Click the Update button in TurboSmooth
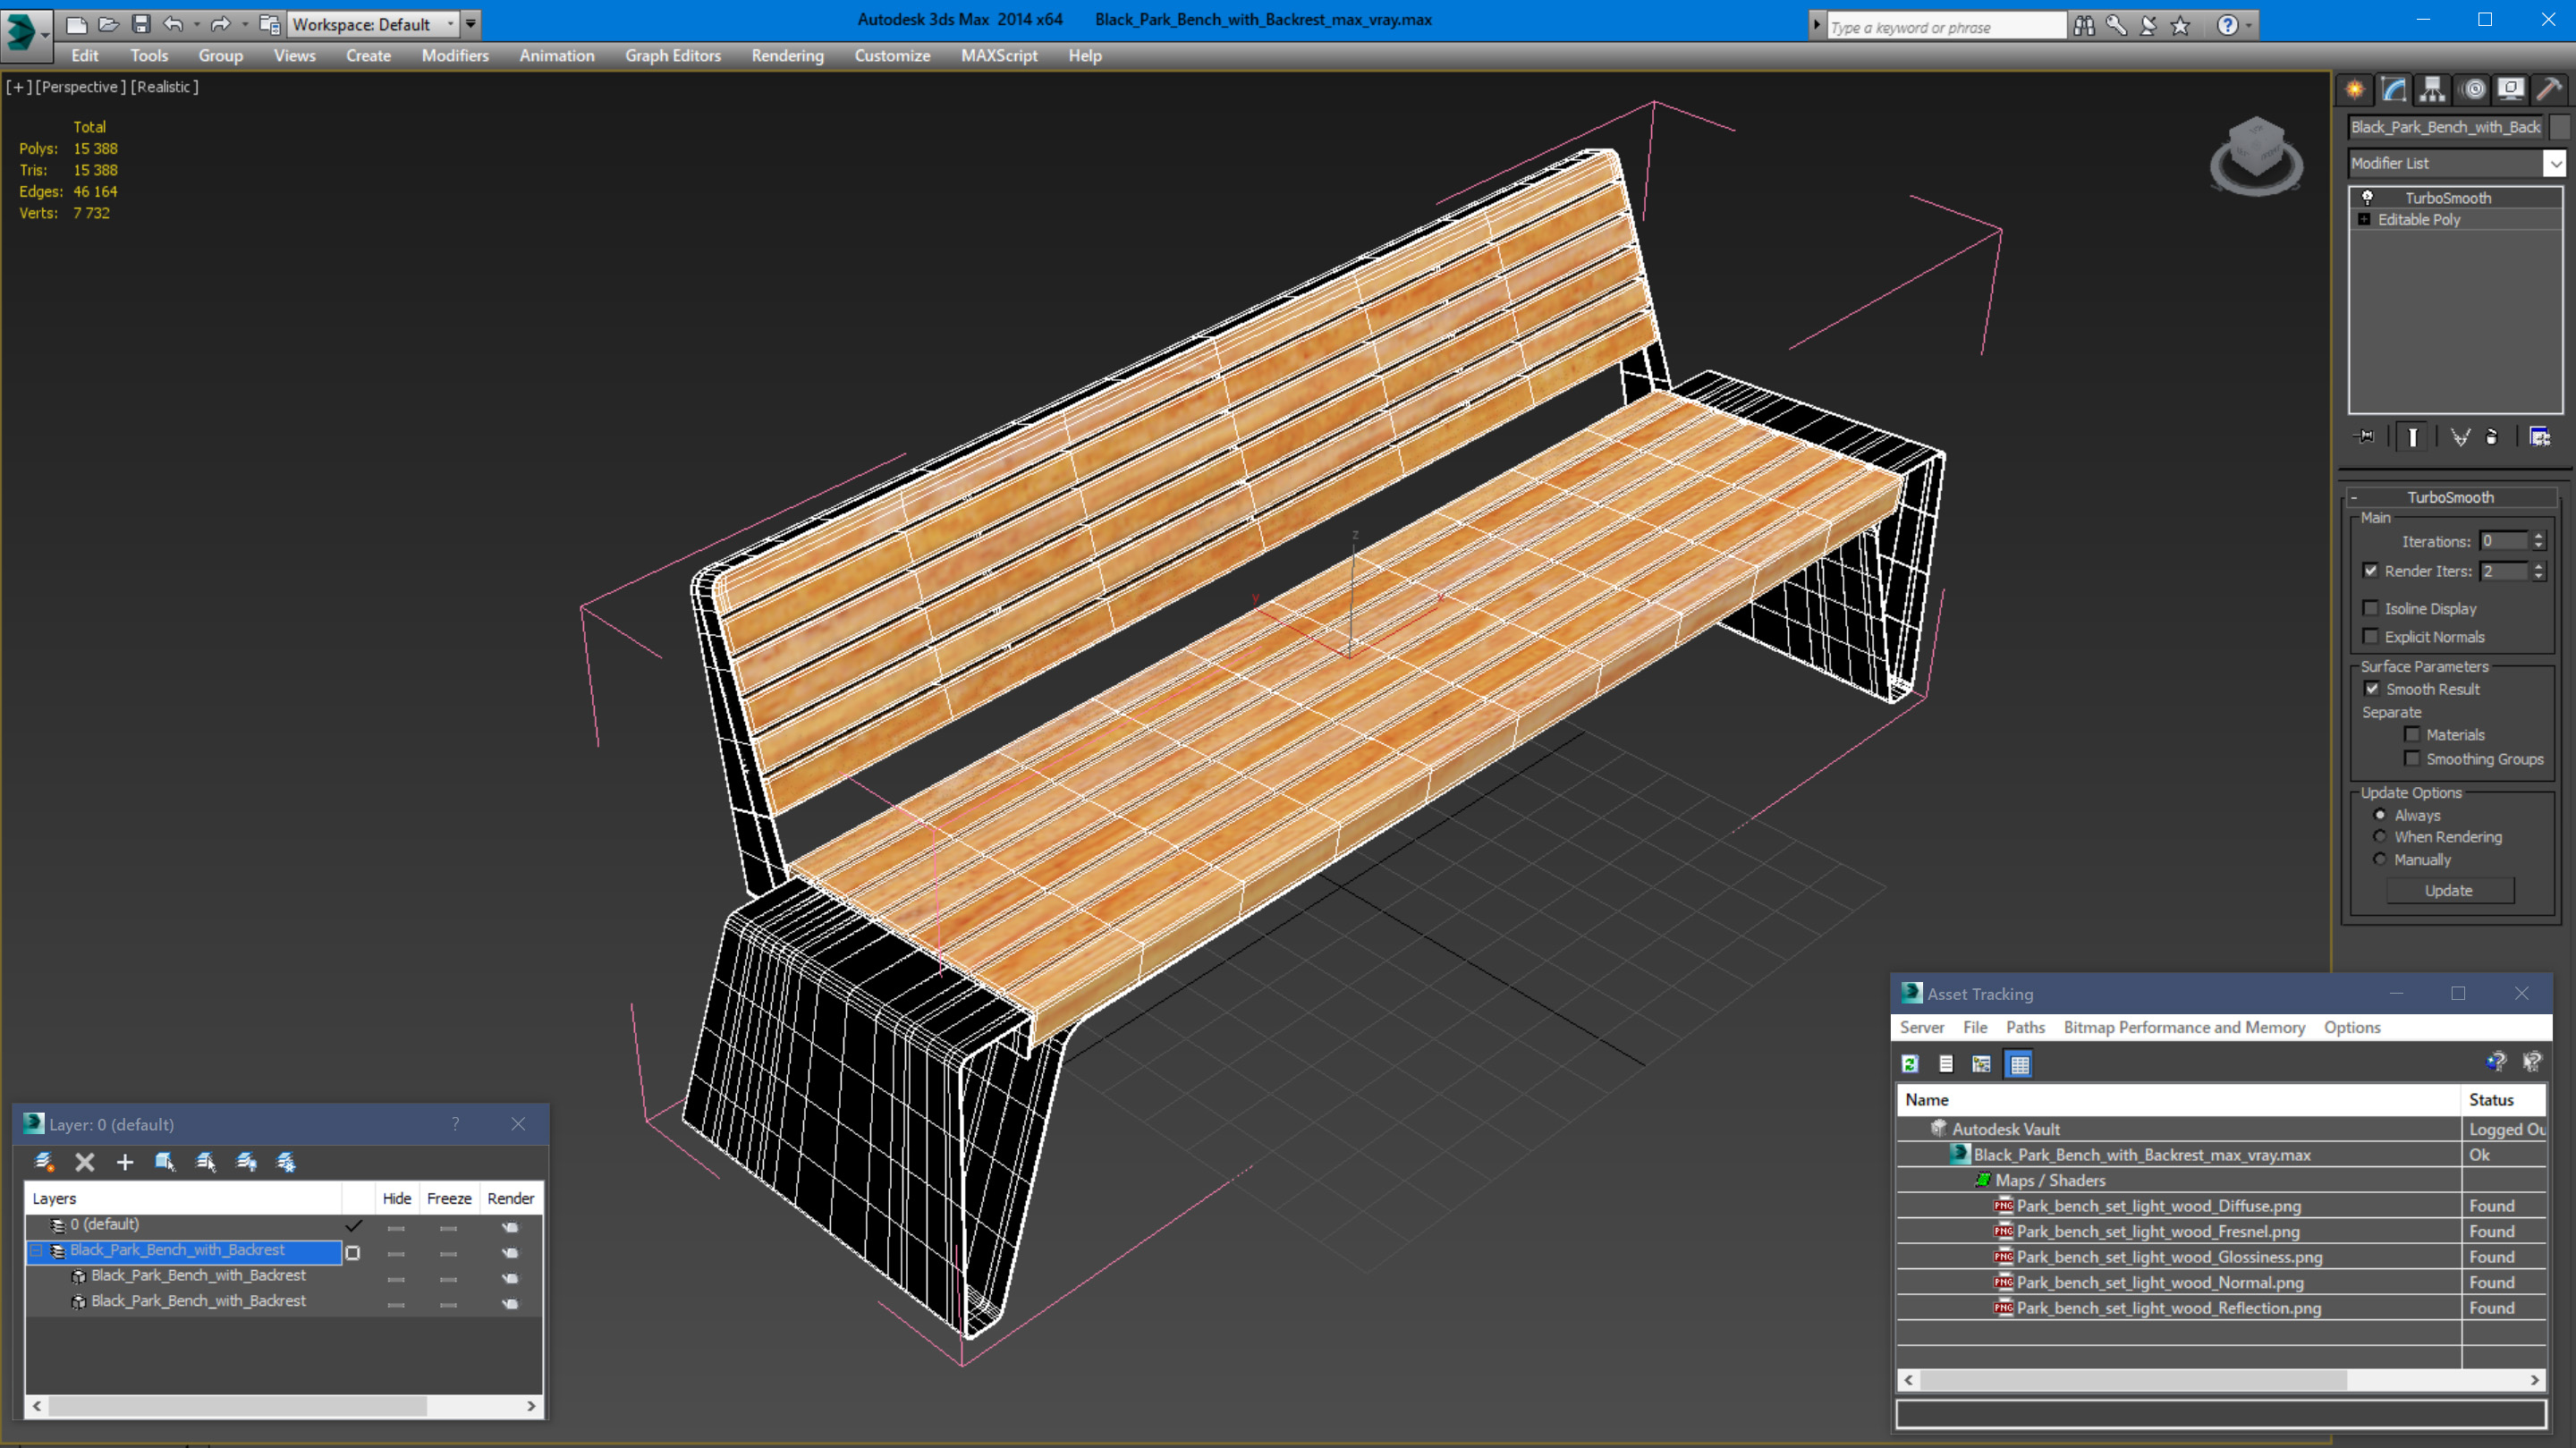This screenshot has width=2576, height=1448. 2449,891
